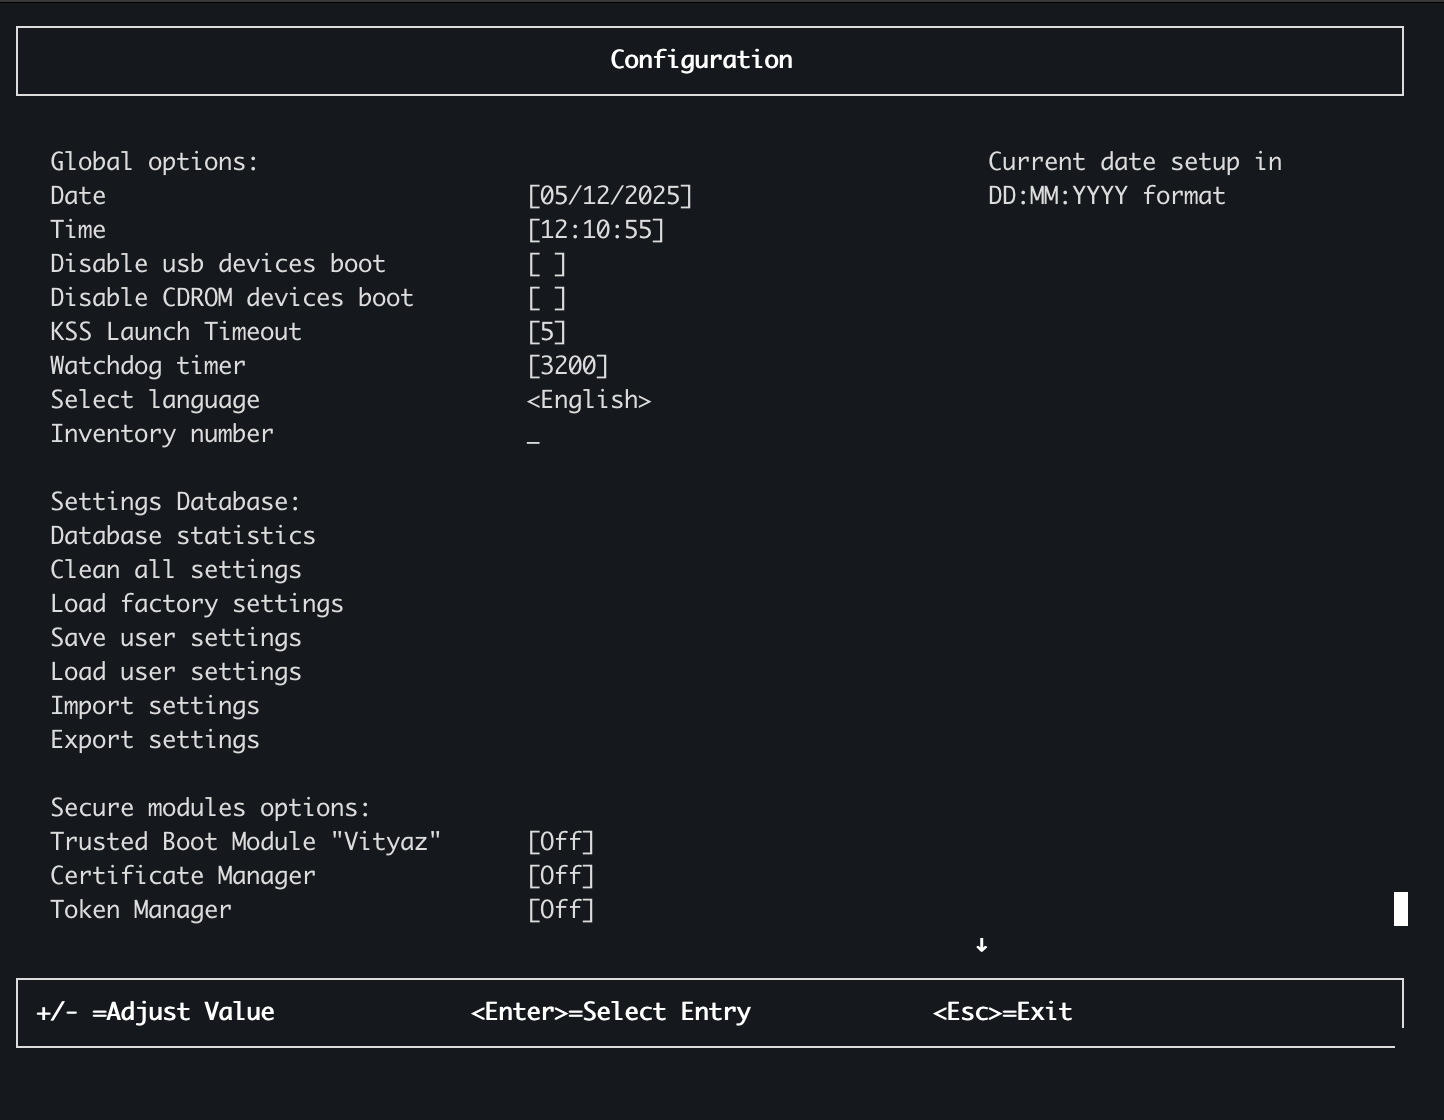Screen dimensions: 1444x1120
Task: Select the Database statistics entry
Action: (183, 536)
